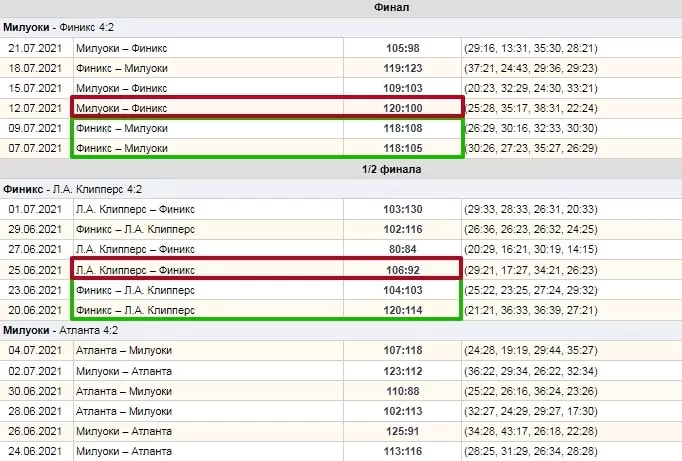The width and height of the screenshot is (682, 461).
Task: Select the score 125:91
Action: [x=403, y=431]
